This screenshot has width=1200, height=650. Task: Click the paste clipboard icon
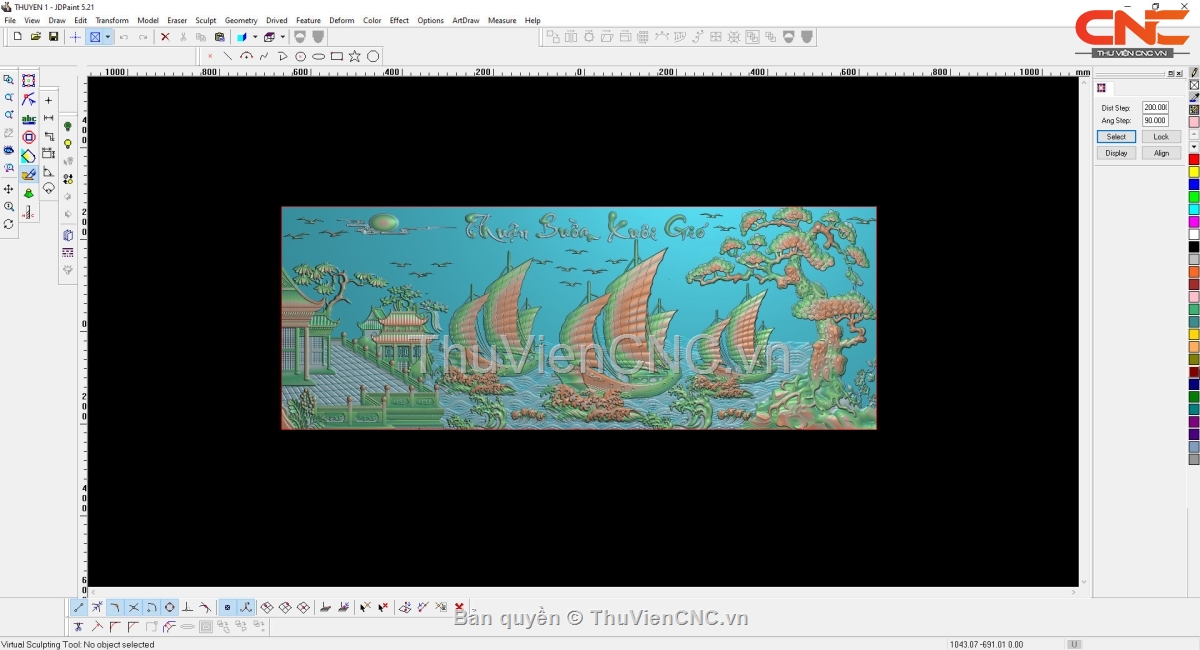219,37
